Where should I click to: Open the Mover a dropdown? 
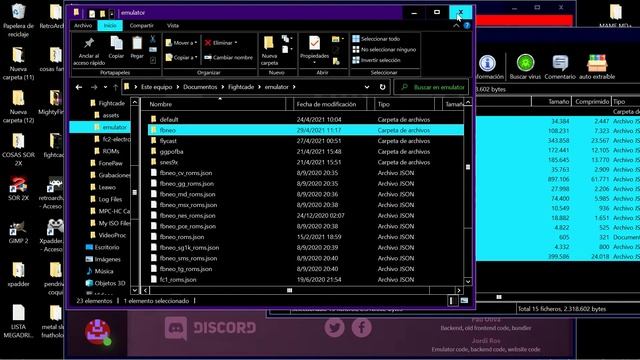click(181, 43)
